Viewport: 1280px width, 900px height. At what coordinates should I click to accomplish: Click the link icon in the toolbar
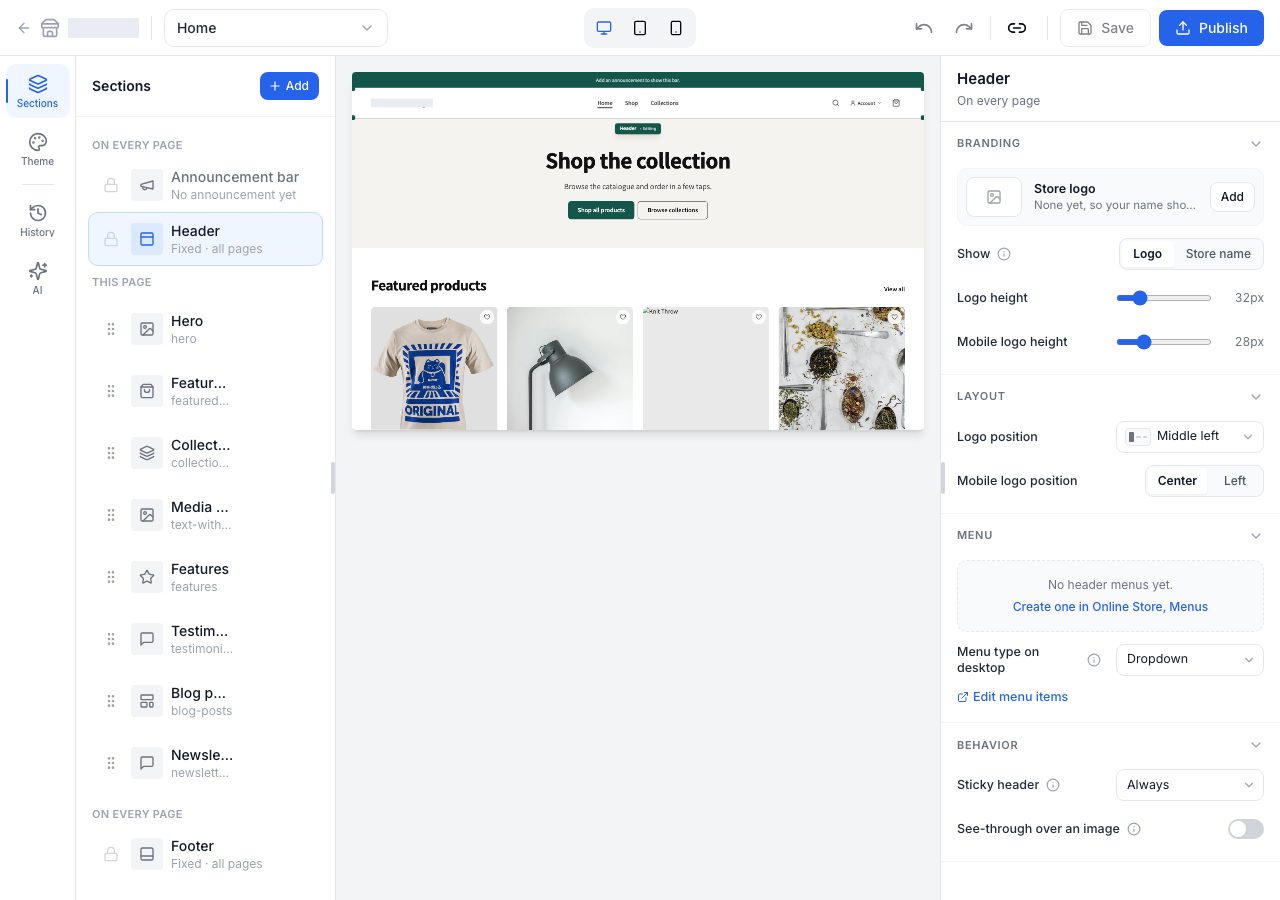tap(1017, 28)
